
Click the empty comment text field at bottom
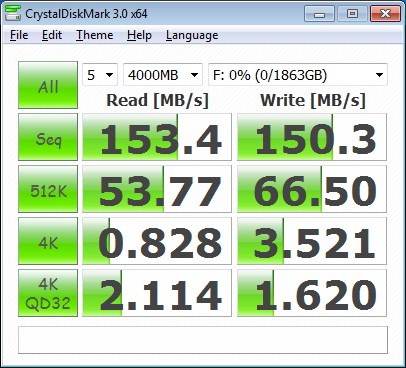click(203, 340)
